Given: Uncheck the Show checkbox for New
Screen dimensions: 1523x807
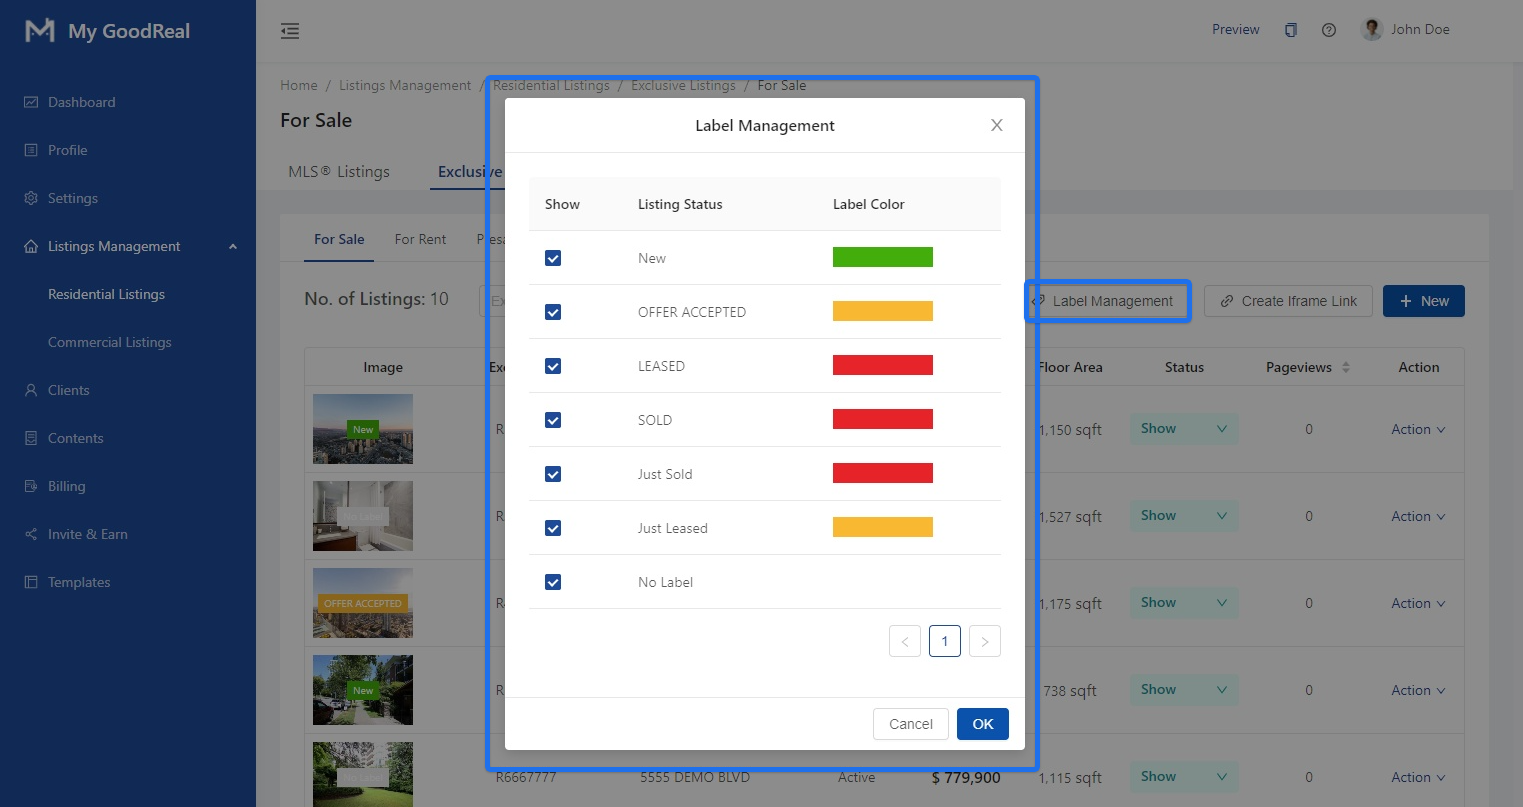Looking at the screenshot, I should pyautogui.click(x=553, y=258).
